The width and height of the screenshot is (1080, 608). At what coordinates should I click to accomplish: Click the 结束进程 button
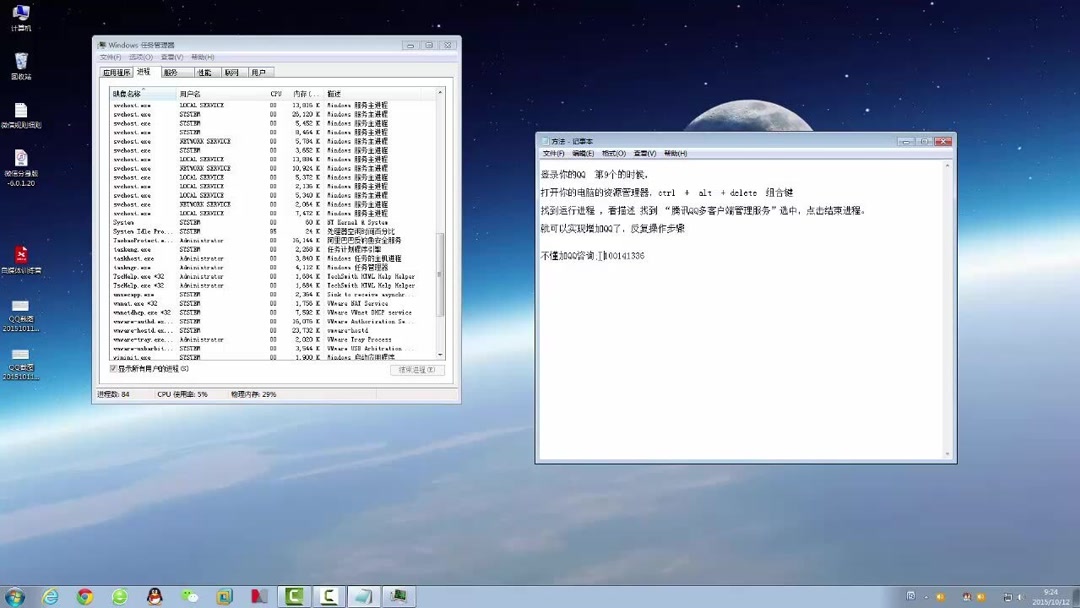[x=419, y=369]
